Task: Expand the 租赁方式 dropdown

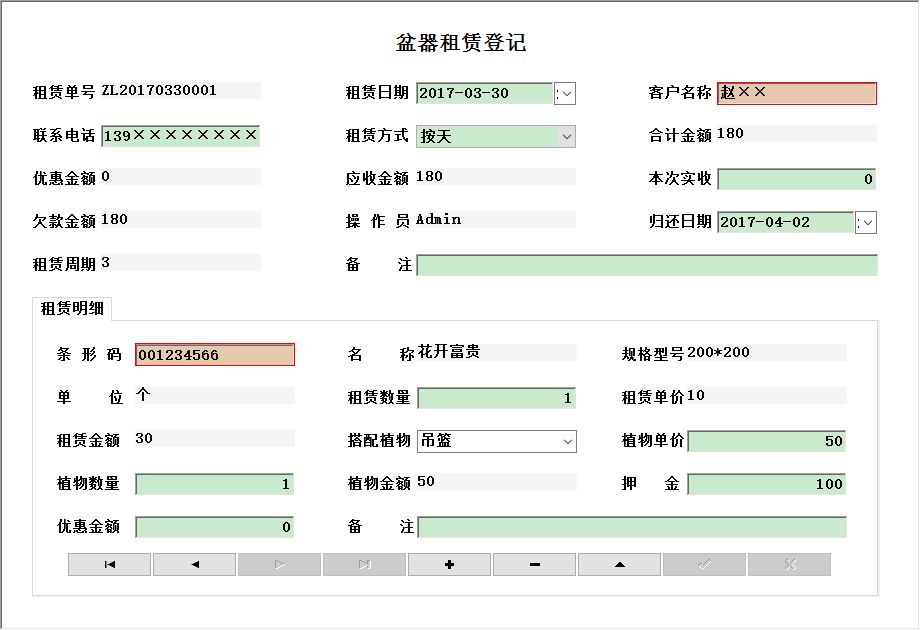Action: [x=566, y=137]
